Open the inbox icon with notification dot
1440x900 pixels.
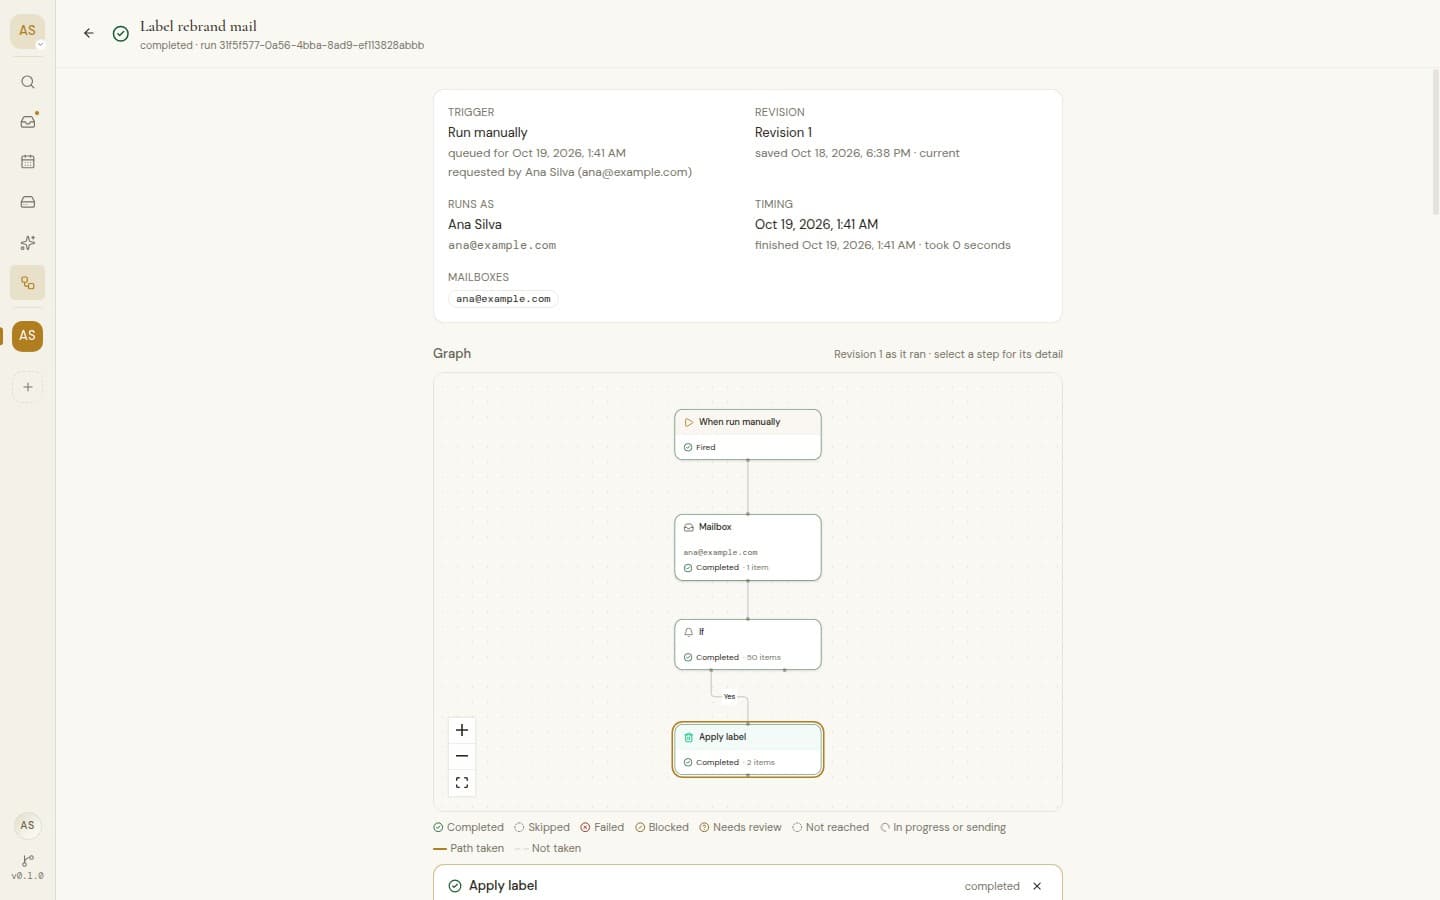pyautogui.click(x=28, y=122)
